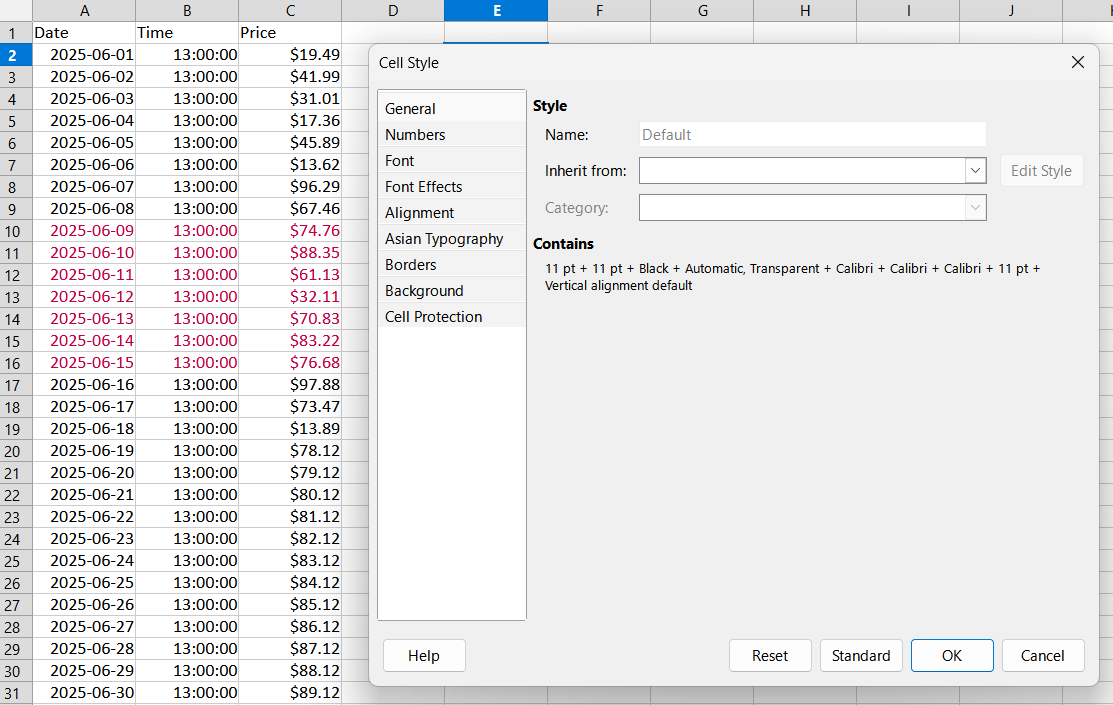
Task: Open the Asian Typography settings
Action: [x=442, y=238]
